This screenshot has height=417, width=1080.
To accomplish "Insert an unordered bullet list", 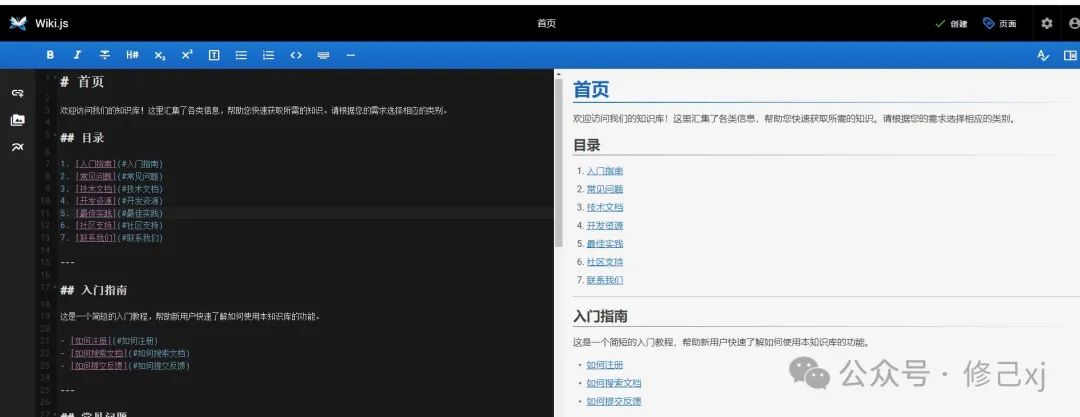I will (241, 55).
